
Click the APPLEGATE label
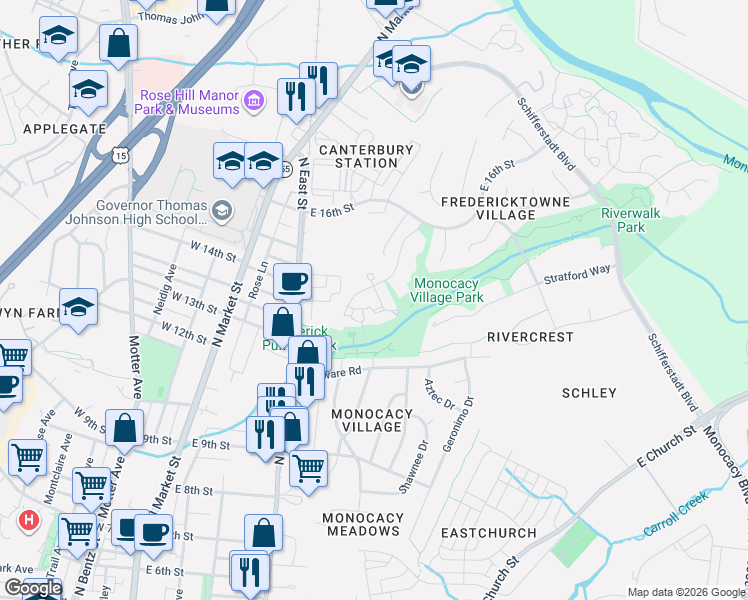[x=65, y=129]
